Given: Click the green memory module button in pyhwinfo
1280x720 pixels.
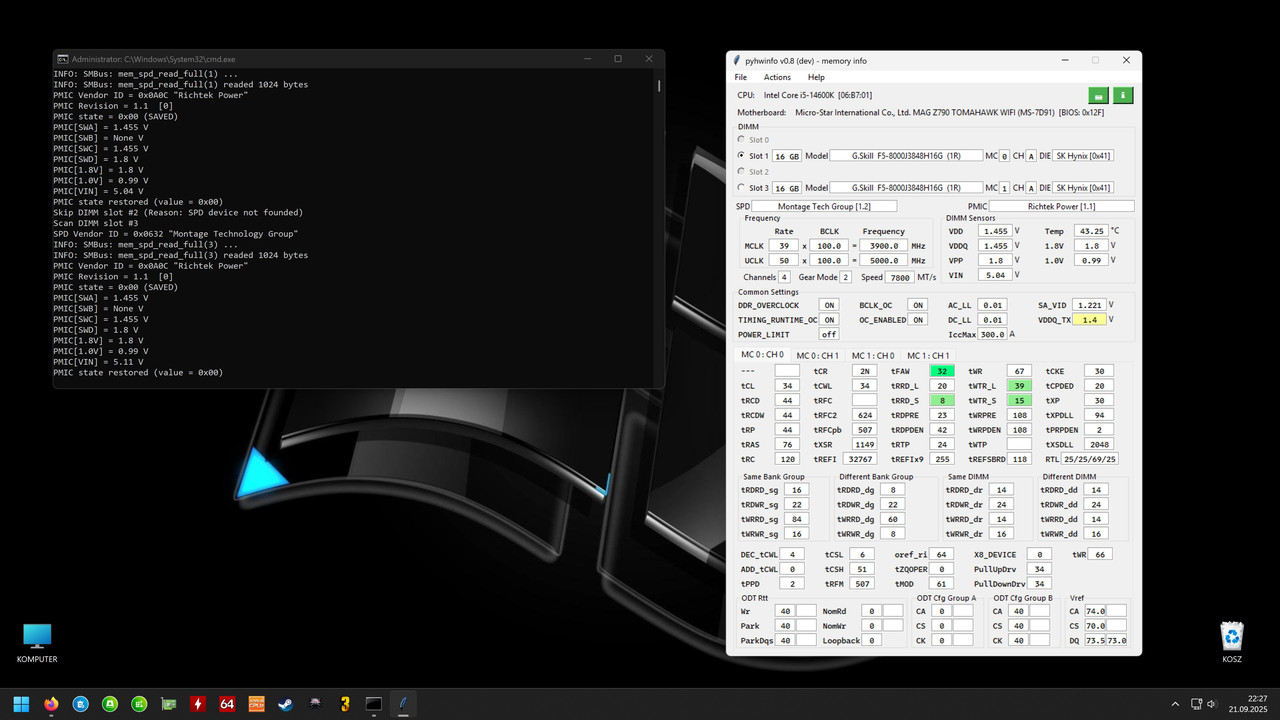Looking at the screenshot, I should [x=1099, y=96].
